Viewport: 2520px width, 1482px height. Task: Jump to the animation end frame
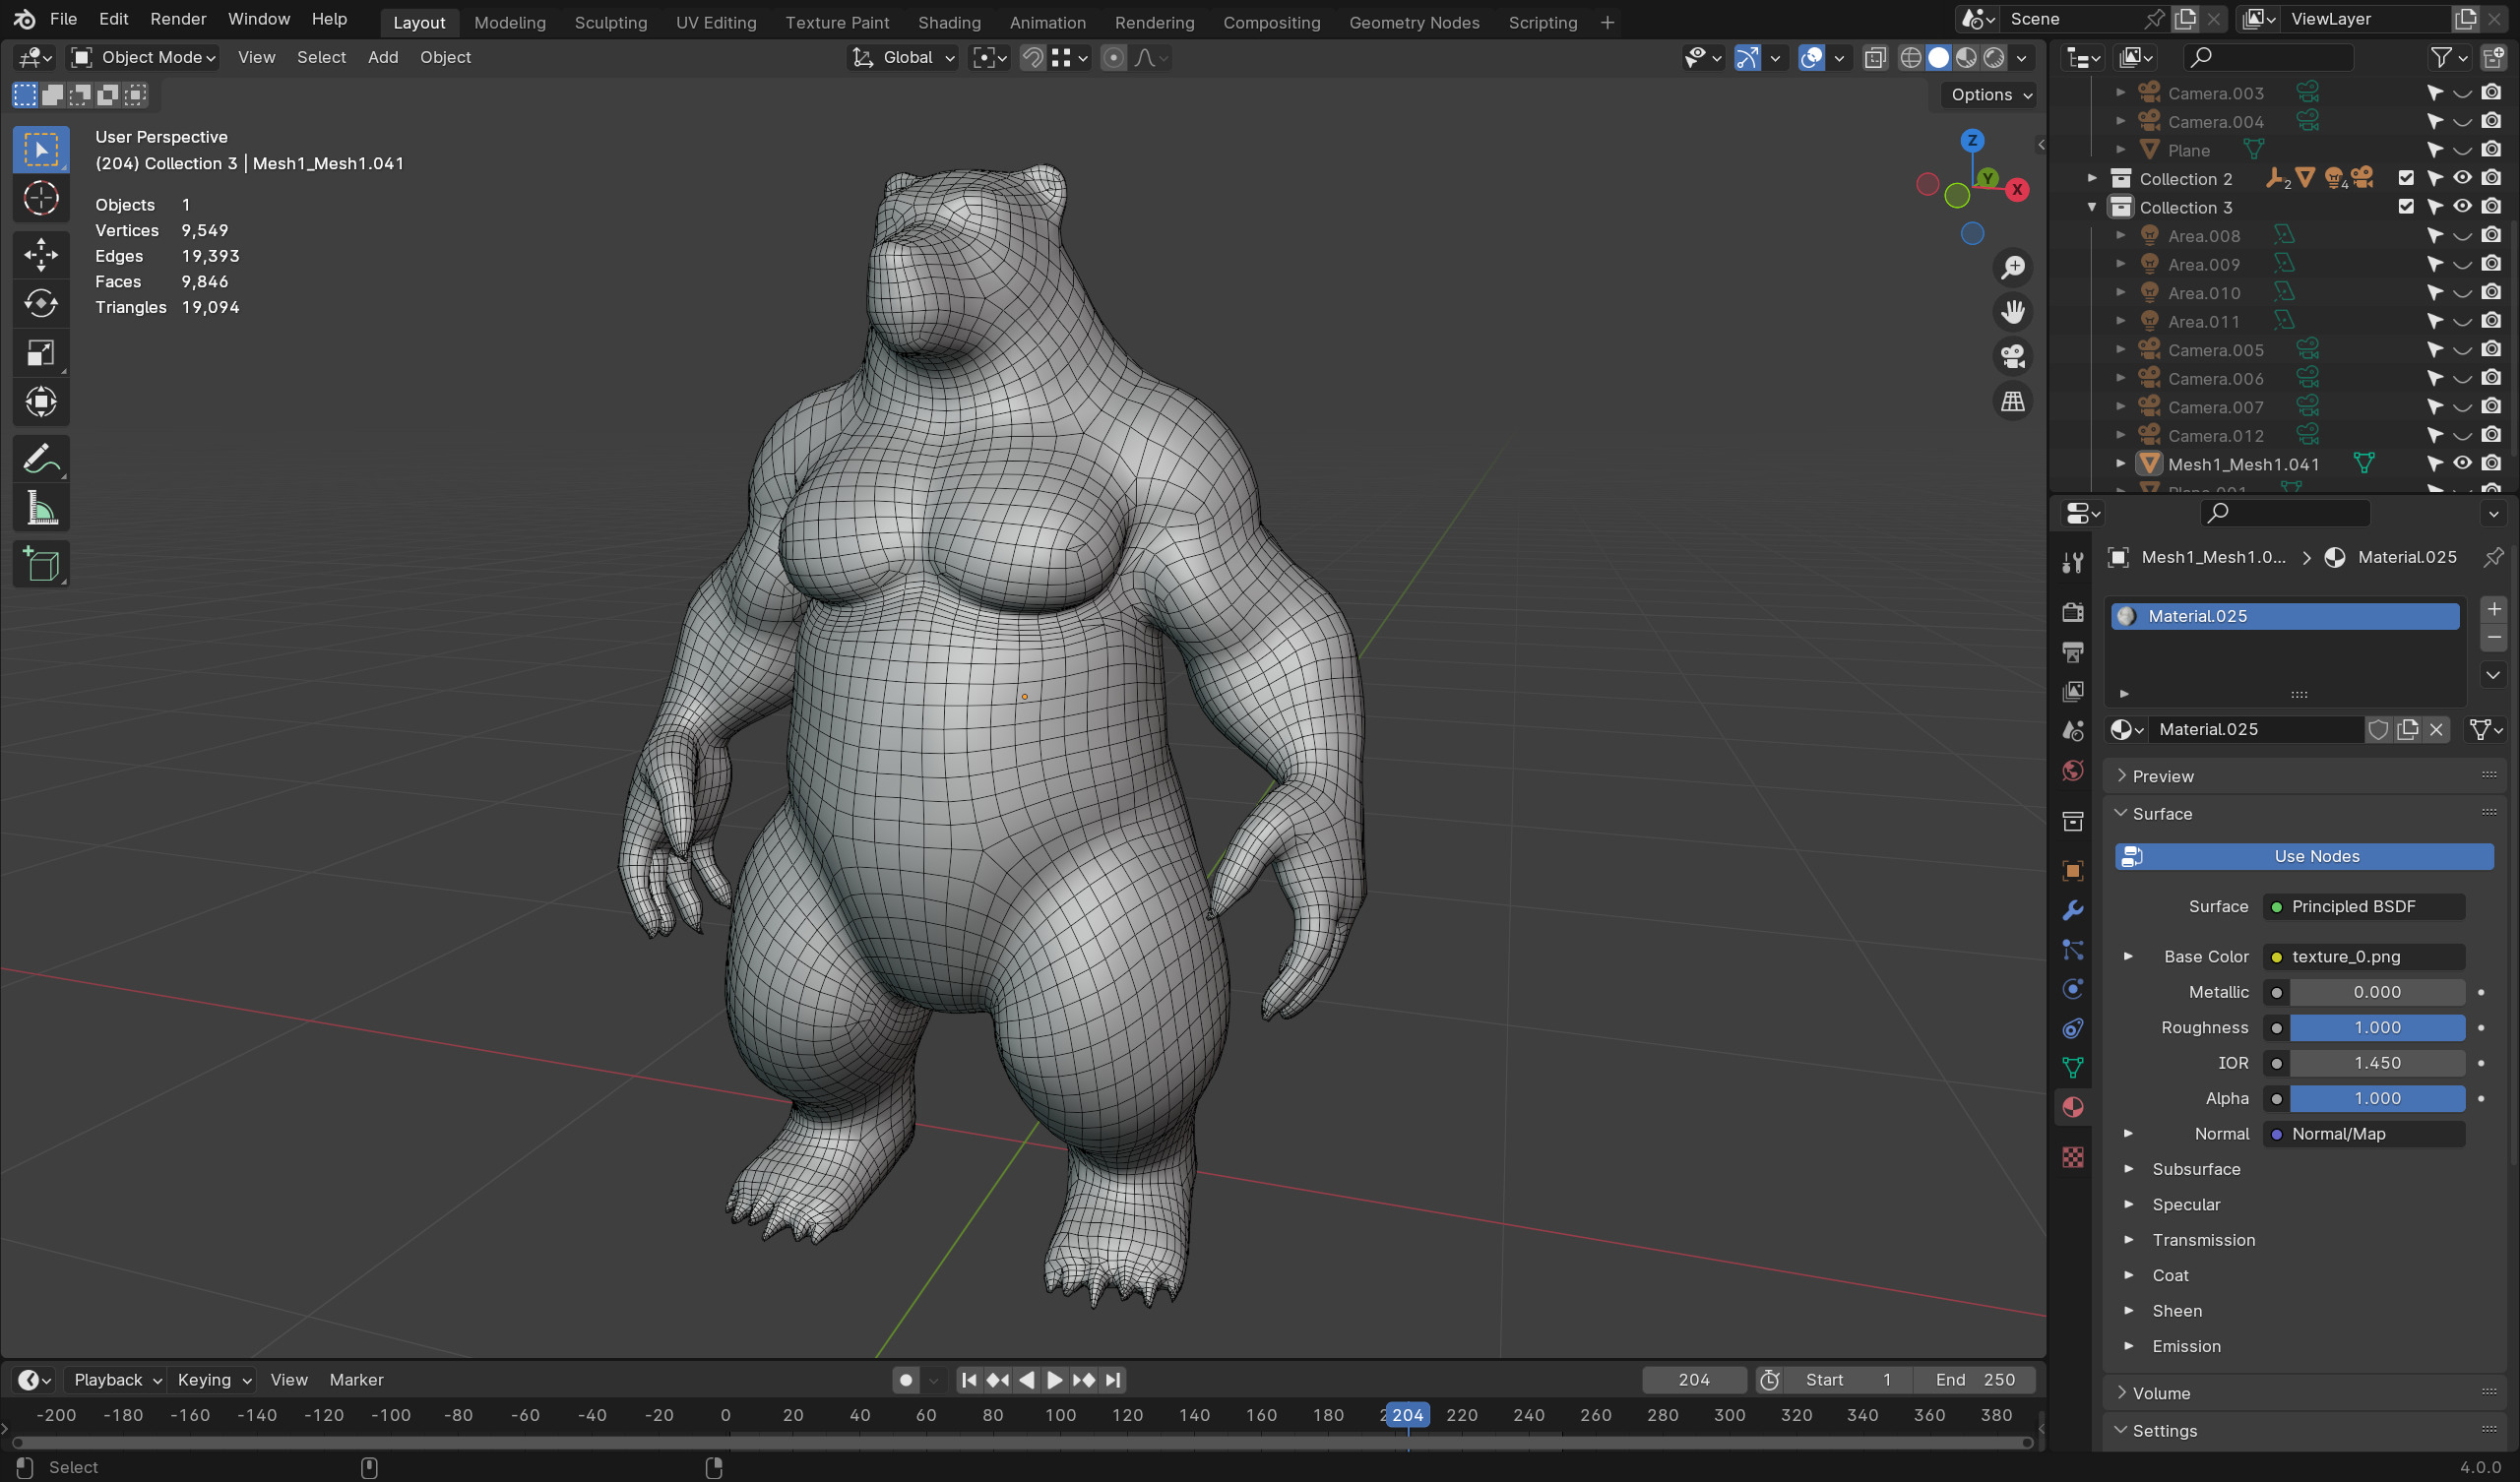pos(1113,1380)
